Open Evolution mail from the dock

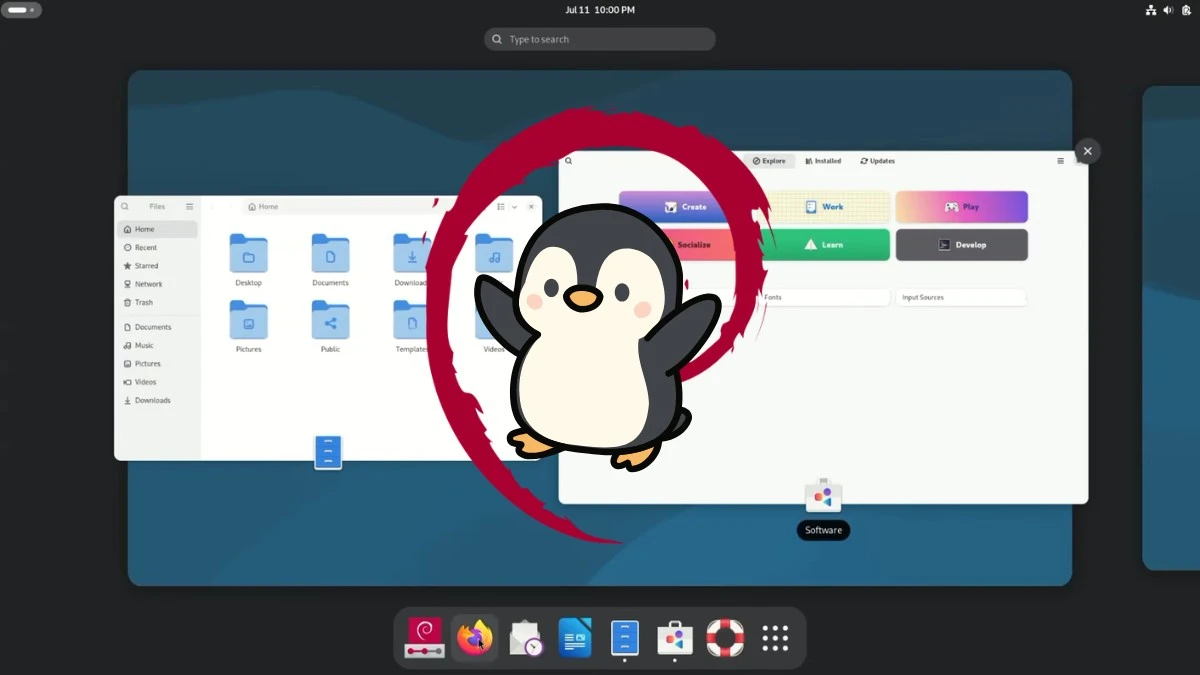pyautogui.click(x=526, y=638)
